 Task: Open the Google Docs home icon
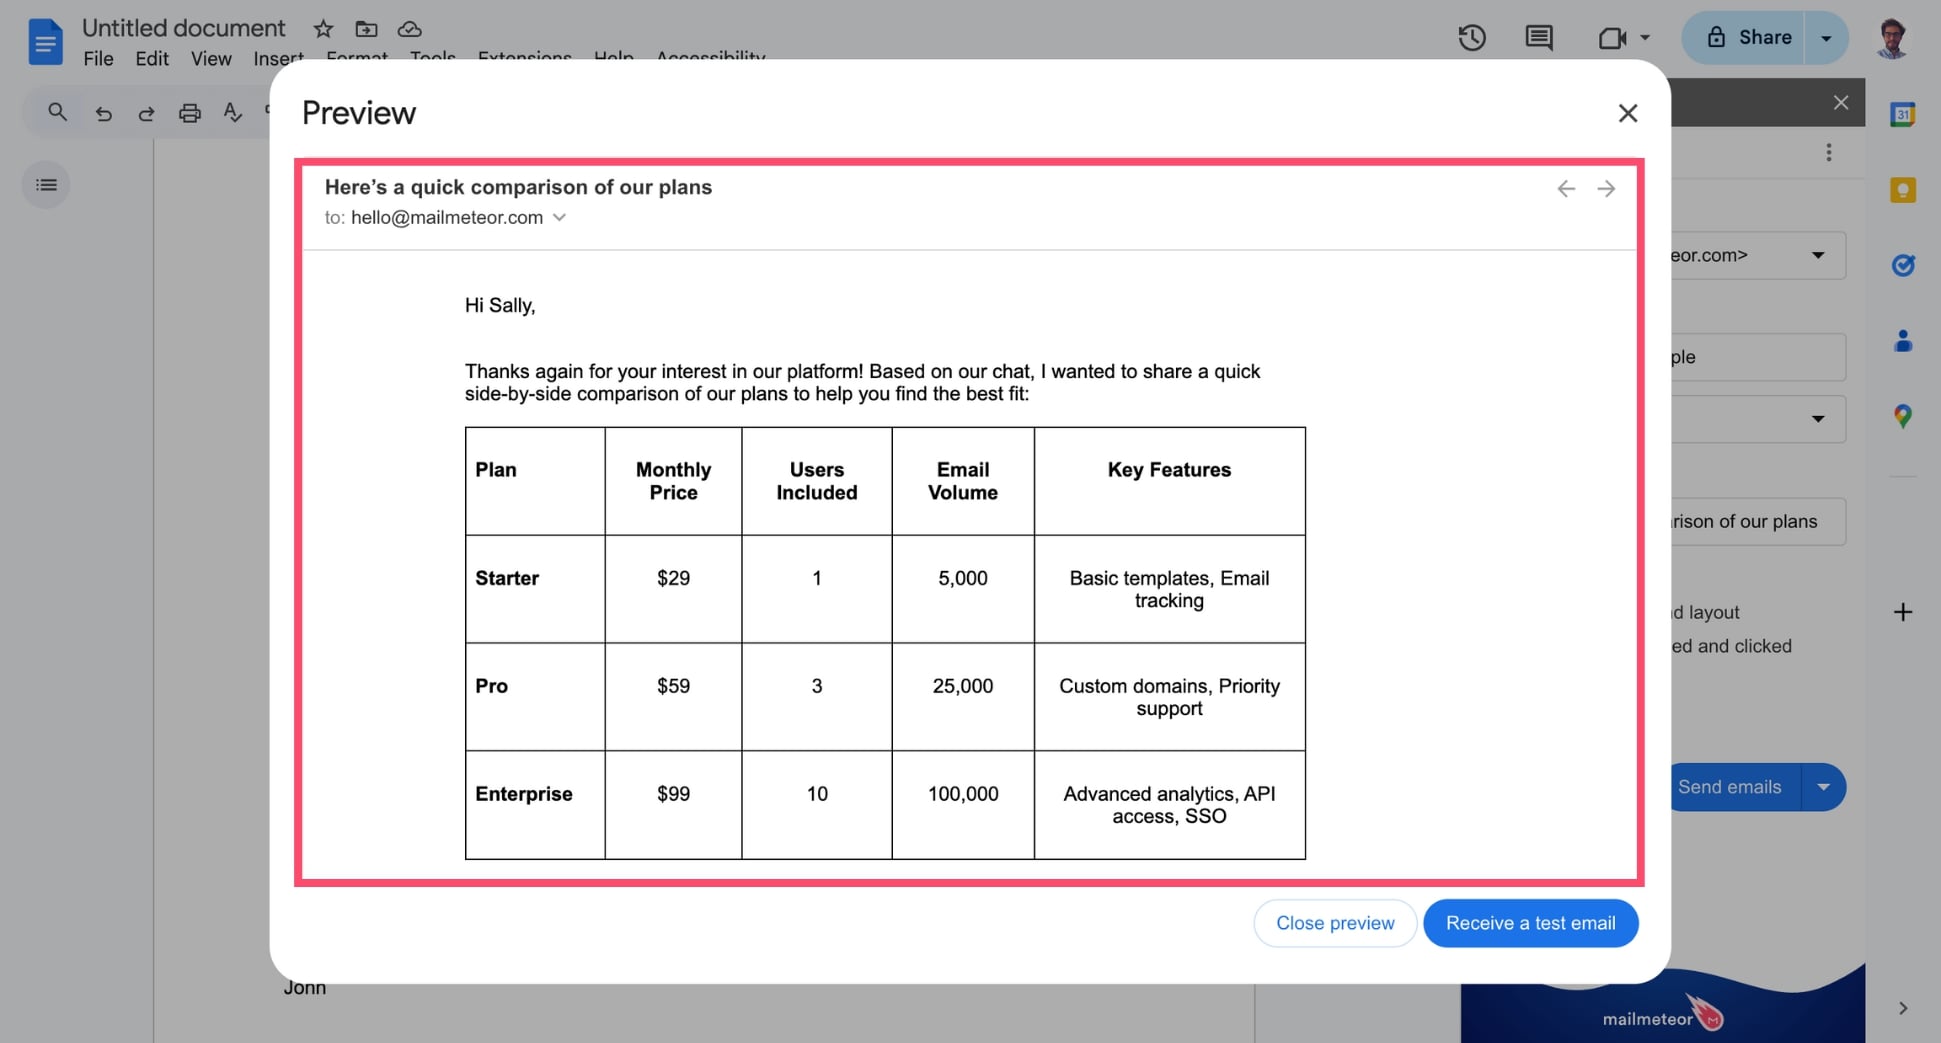coord(45,42)
